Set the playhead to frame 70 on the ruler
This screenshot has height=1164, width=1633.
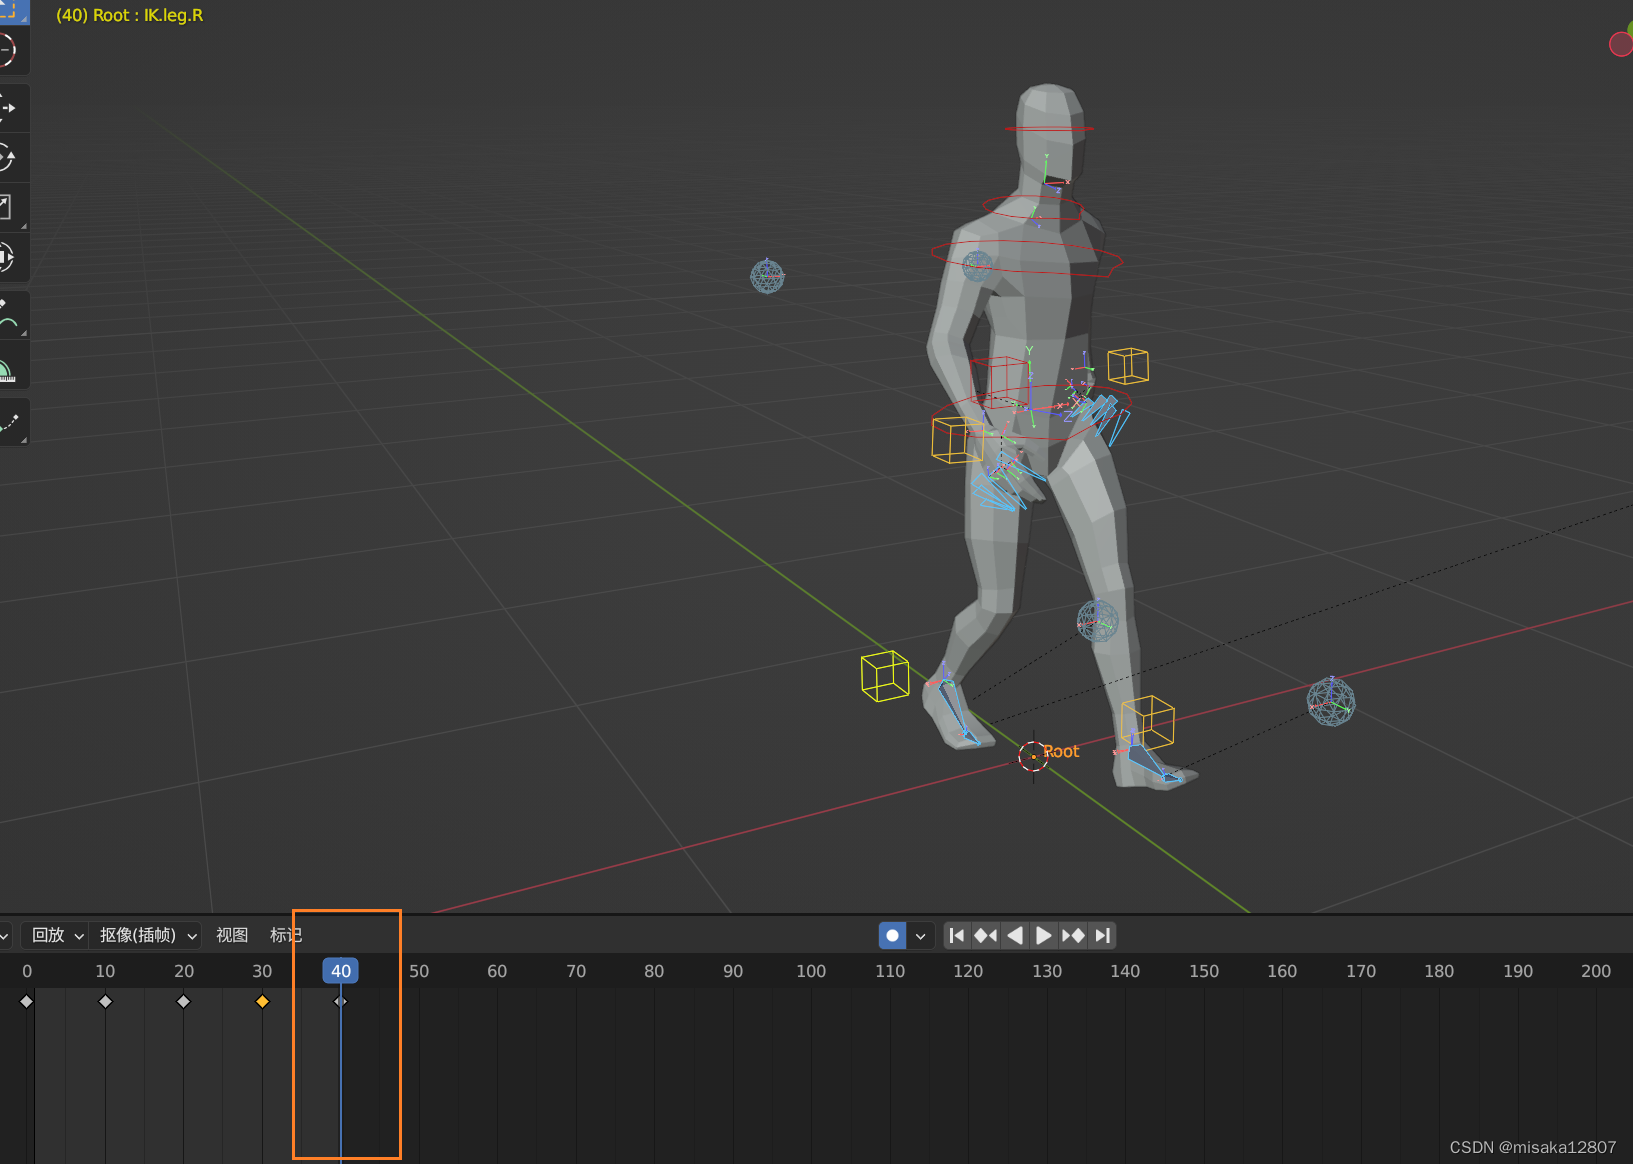(576, 971)
